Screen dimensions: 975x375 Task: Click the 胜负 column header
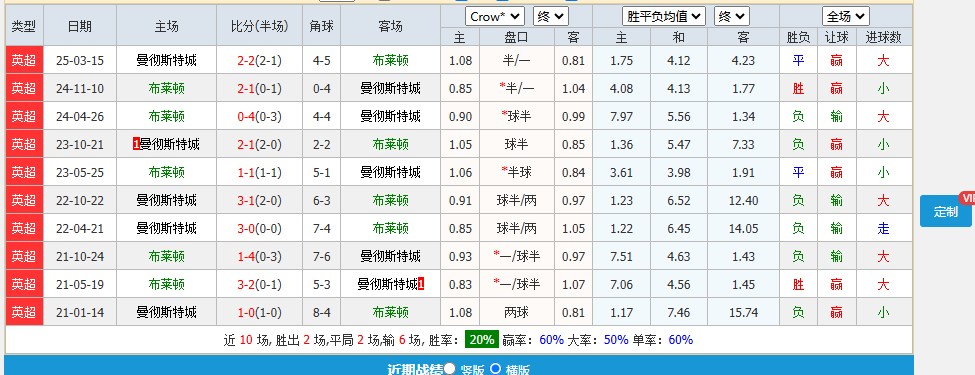(798, 37)
